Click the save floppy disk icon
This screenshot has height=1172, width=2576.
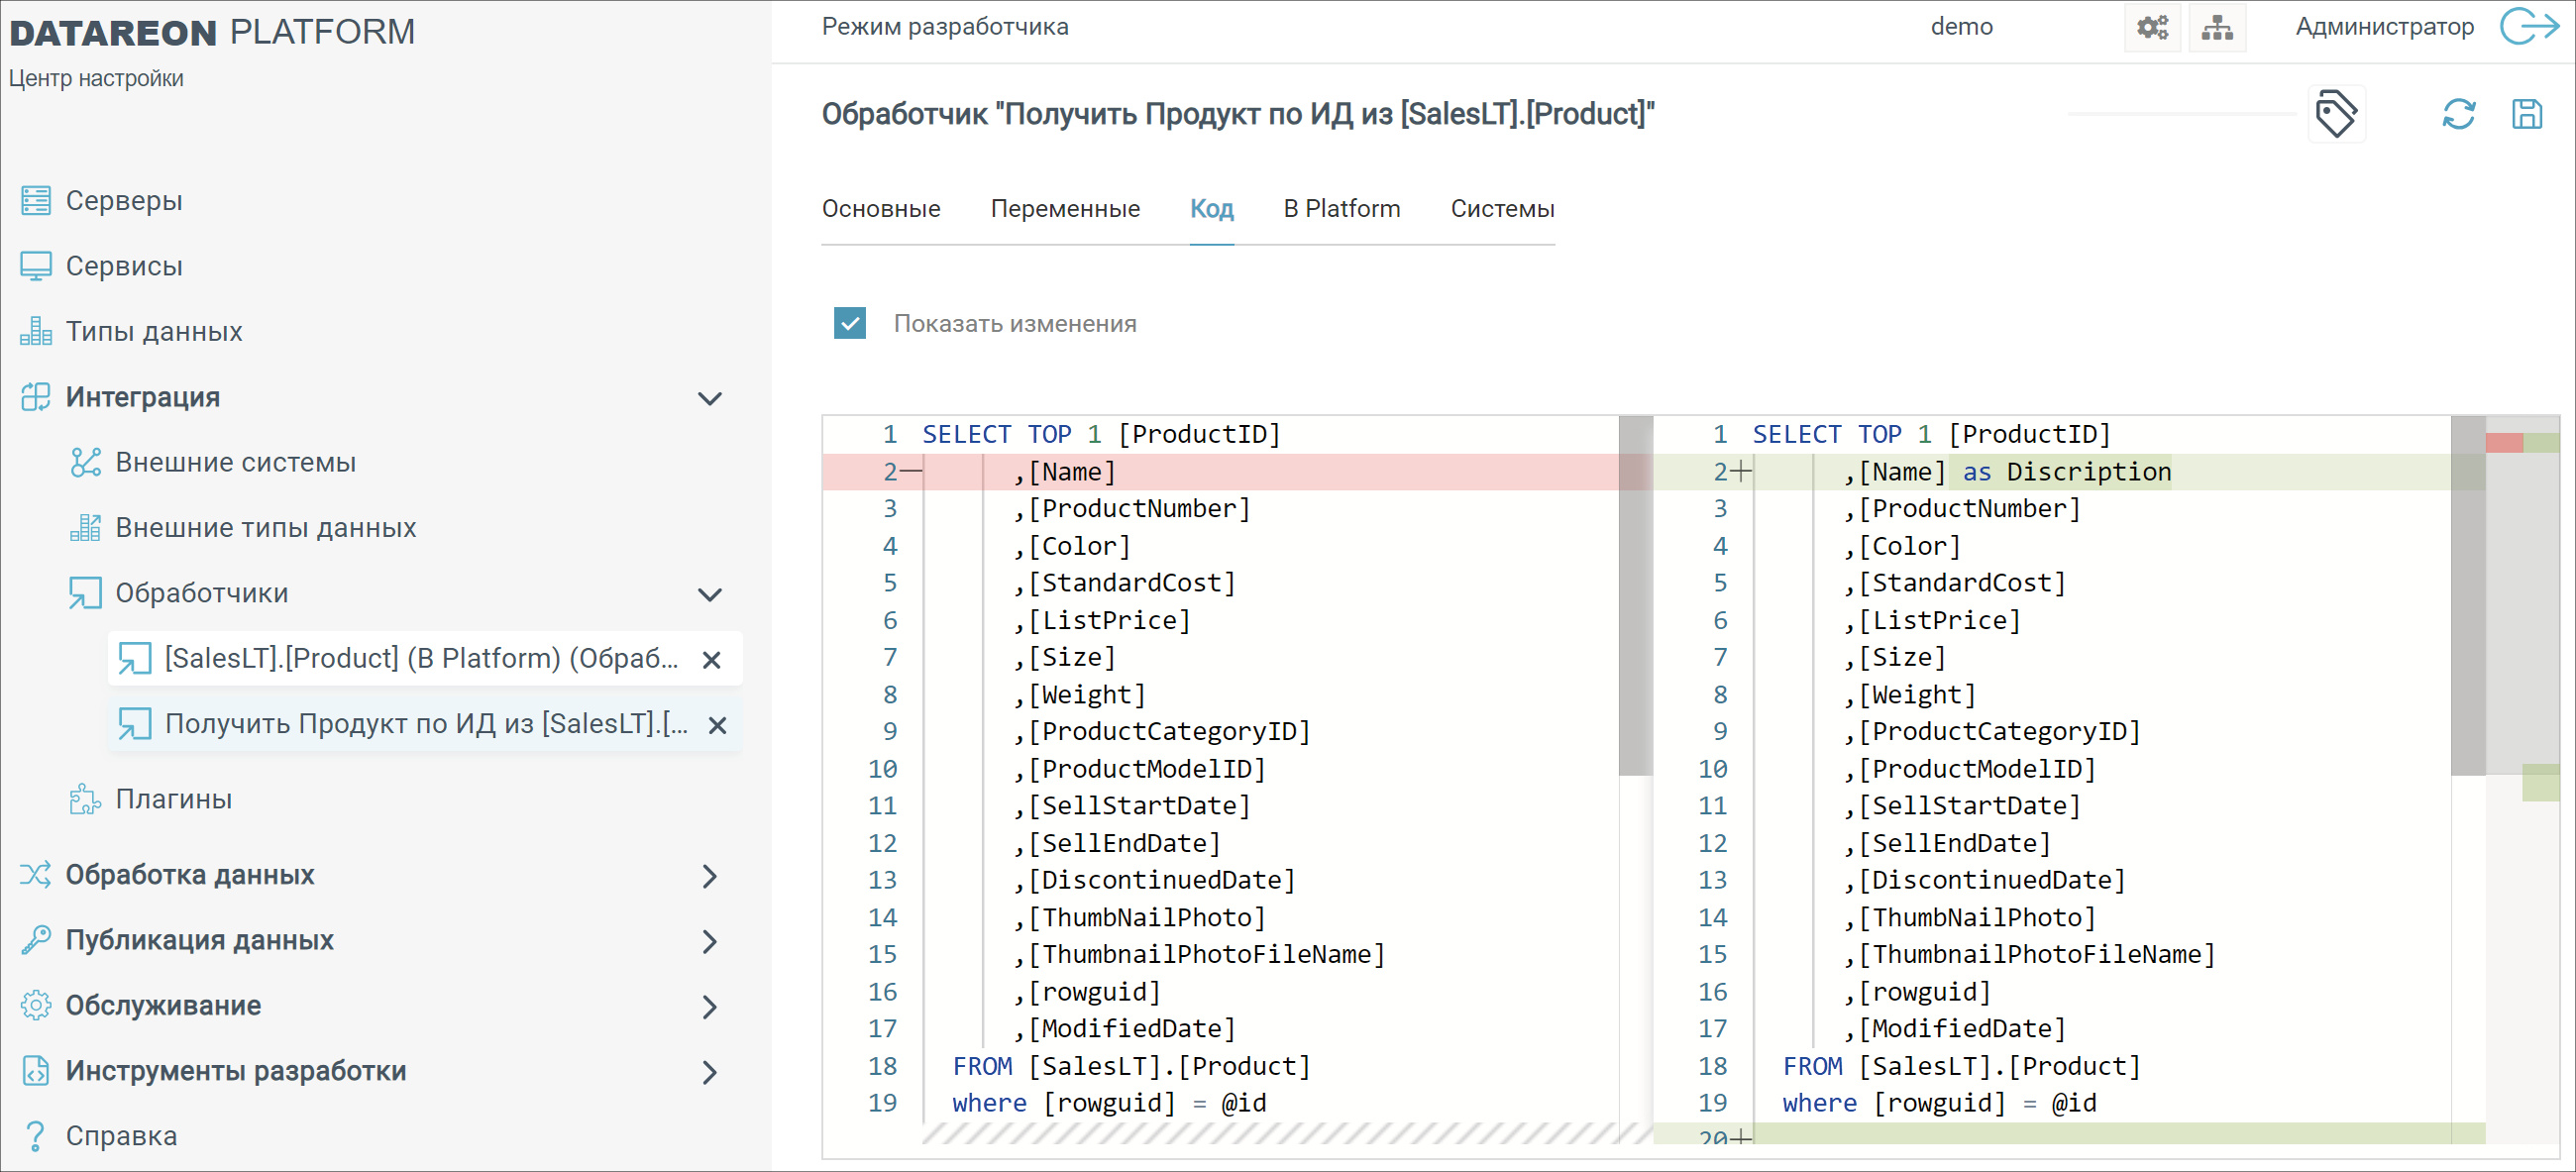click(x=2526, y=114)
